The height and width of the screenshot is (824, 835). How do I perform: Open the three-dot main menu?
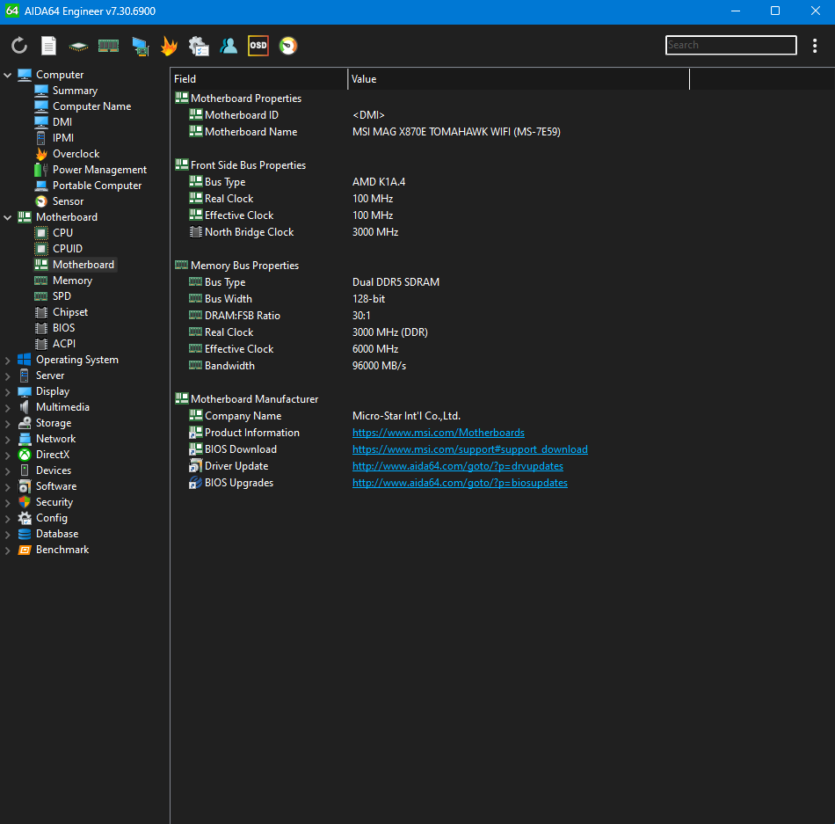pos(815,46)
